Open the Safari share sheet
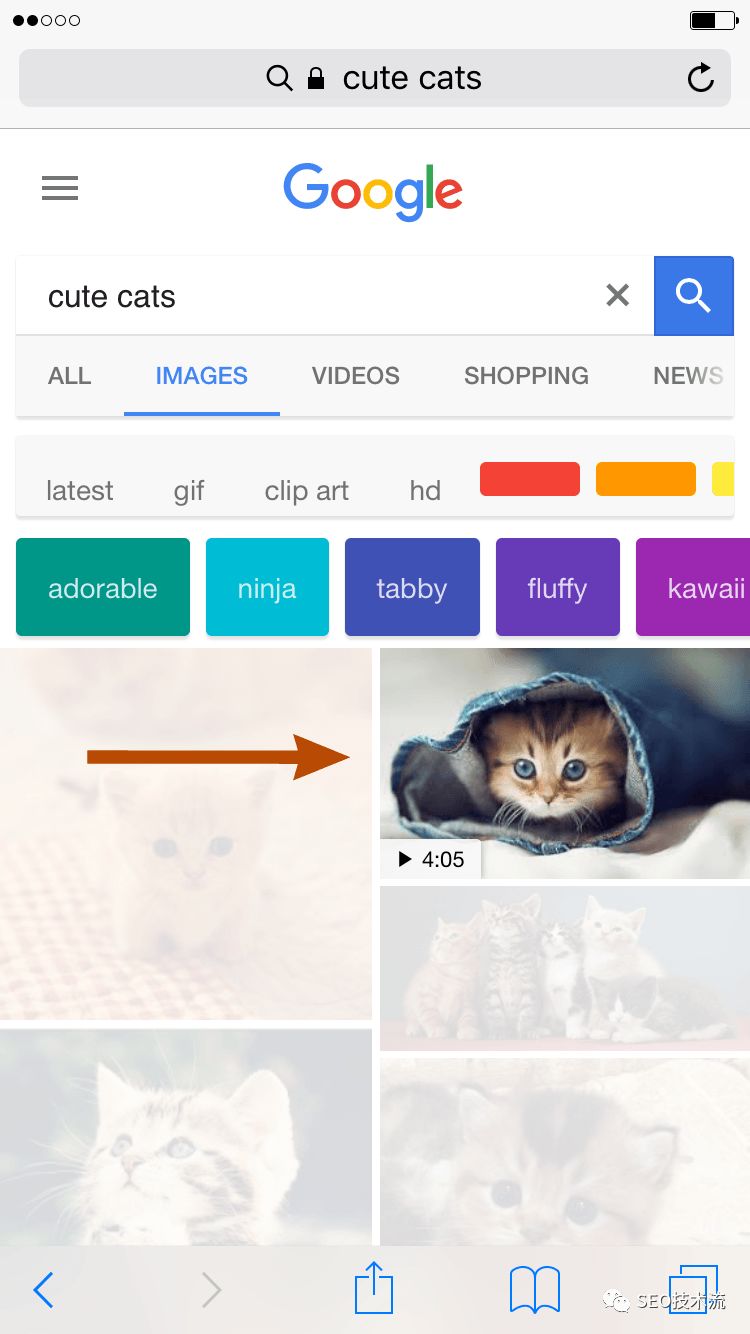The width and height of the screenshot is (750, 1334). pos(374,1288)
